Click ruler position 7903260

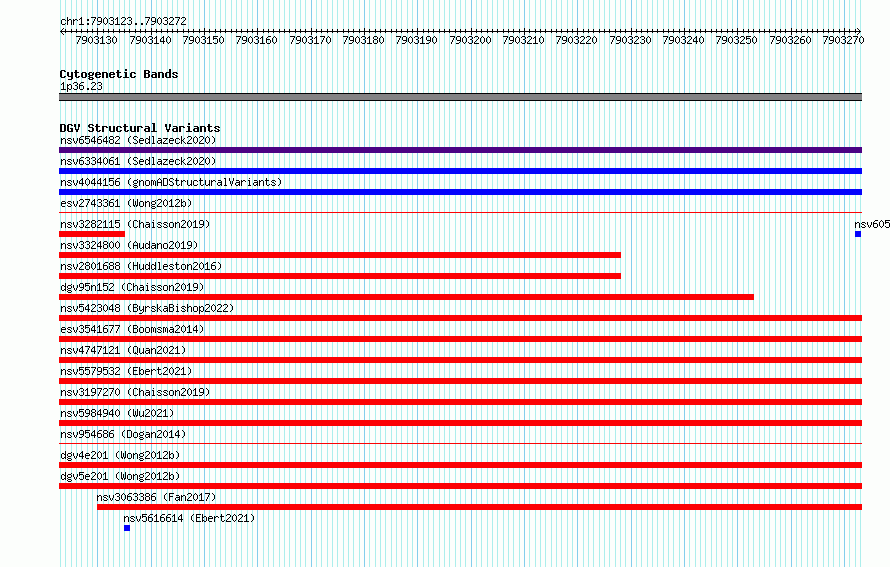coord(790,40)
